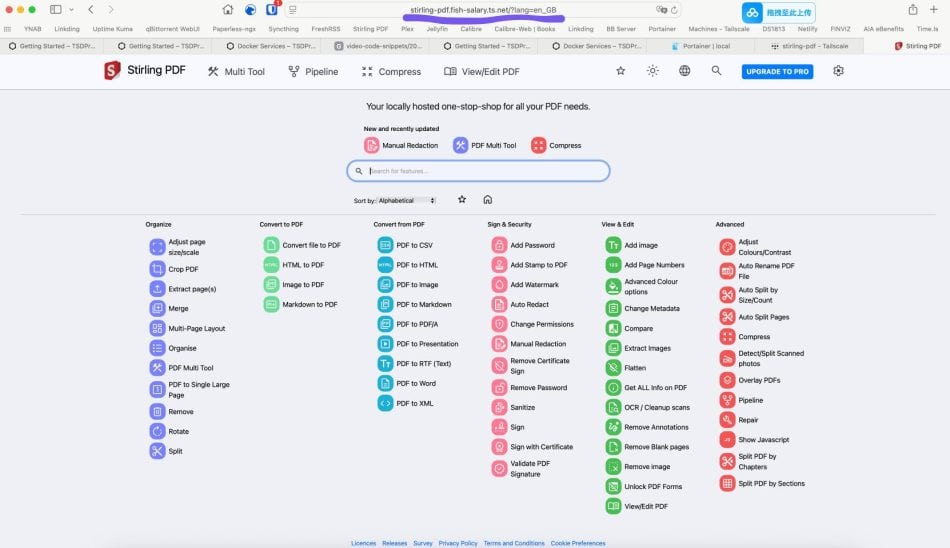The width and height of the screenshot is (950, 548).
Task: Click the Stirling PDF logo
Action: [145, 70]
